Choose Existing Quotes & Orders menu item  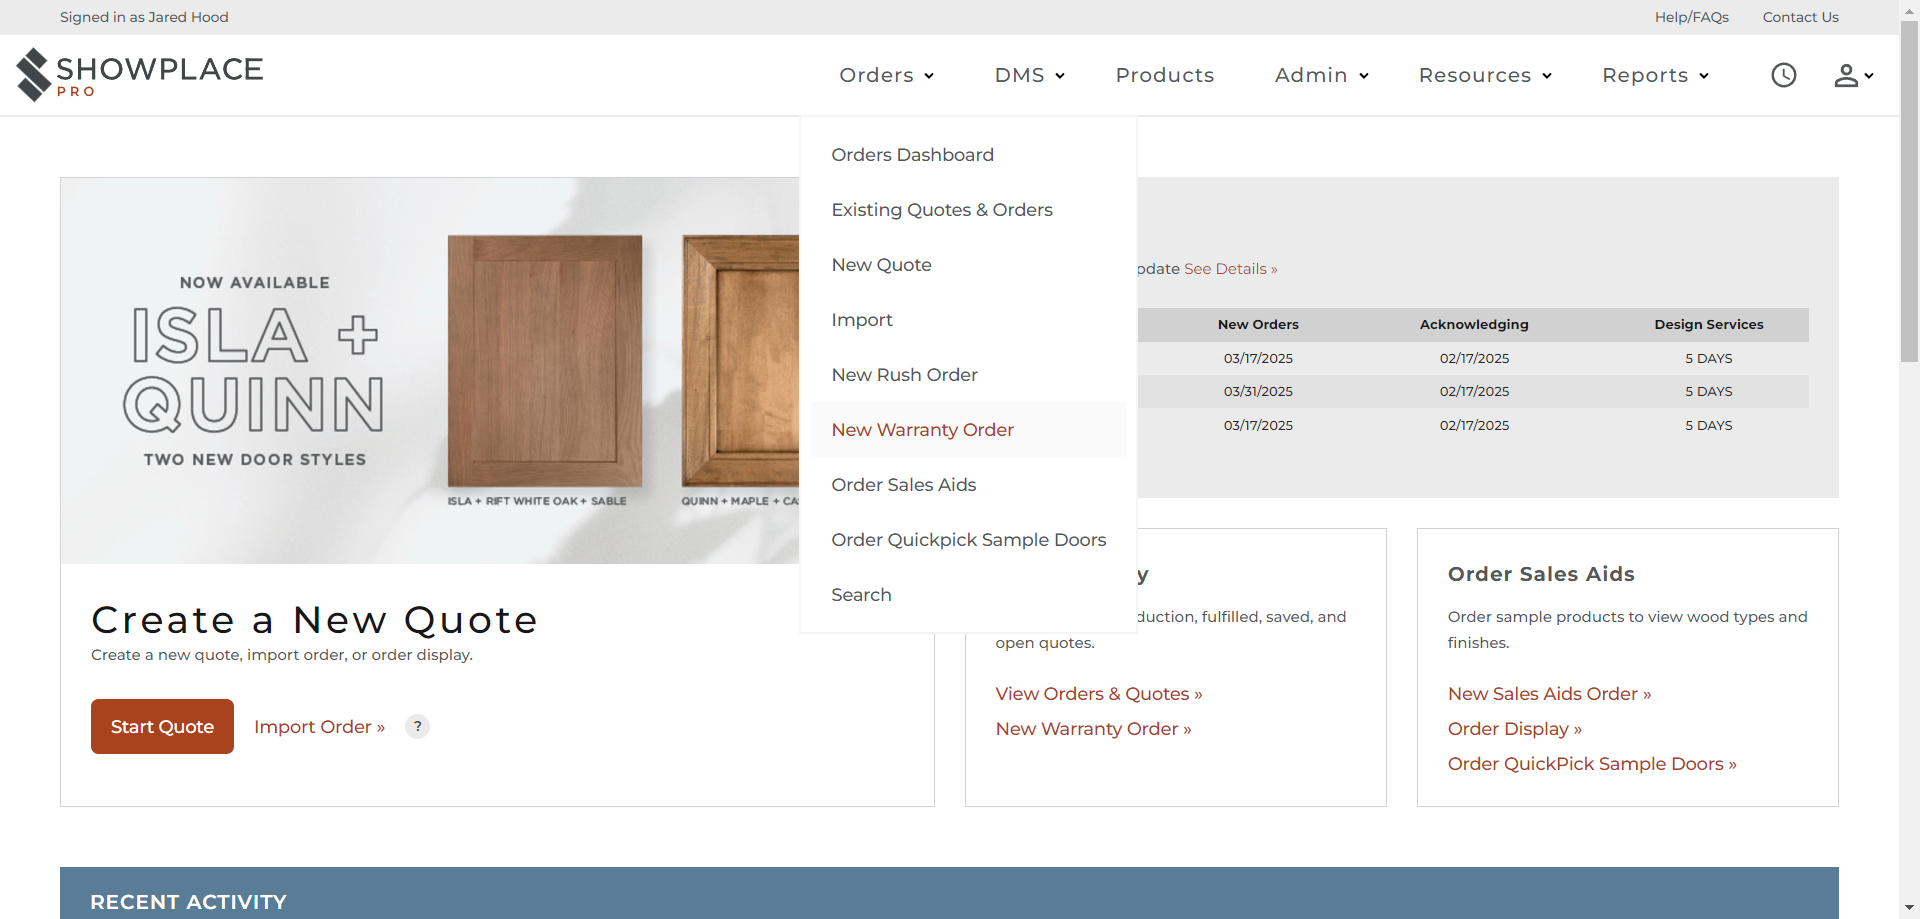click(x=968, y=210)
